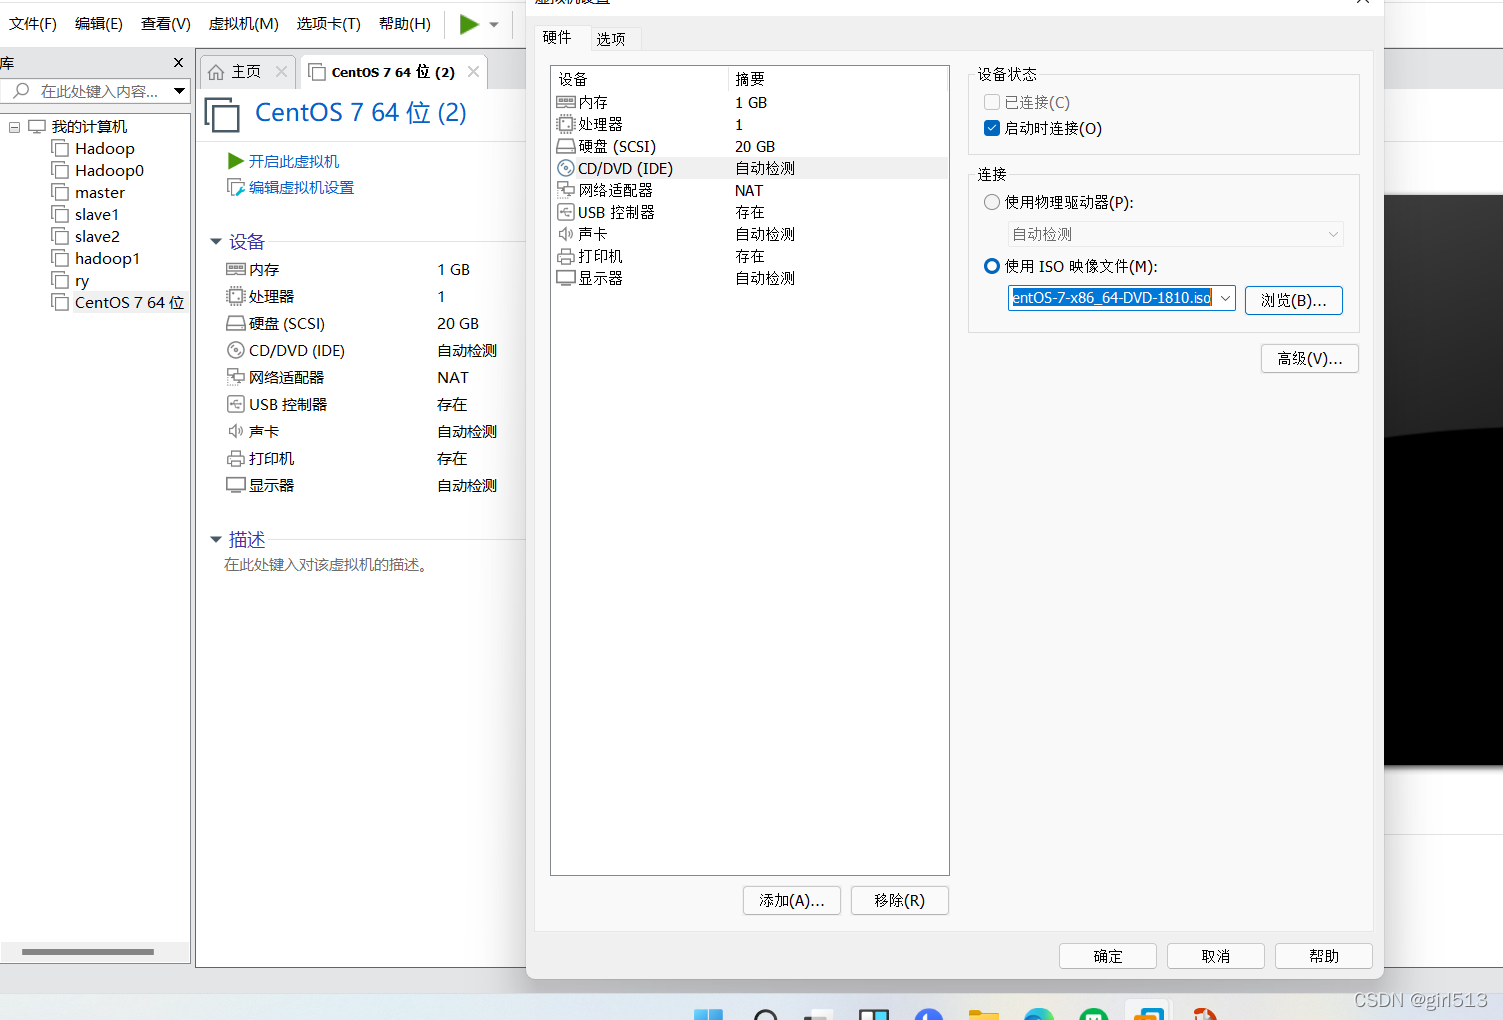Select 显示器 icon in hardware device list

click(x=566, y=278)
